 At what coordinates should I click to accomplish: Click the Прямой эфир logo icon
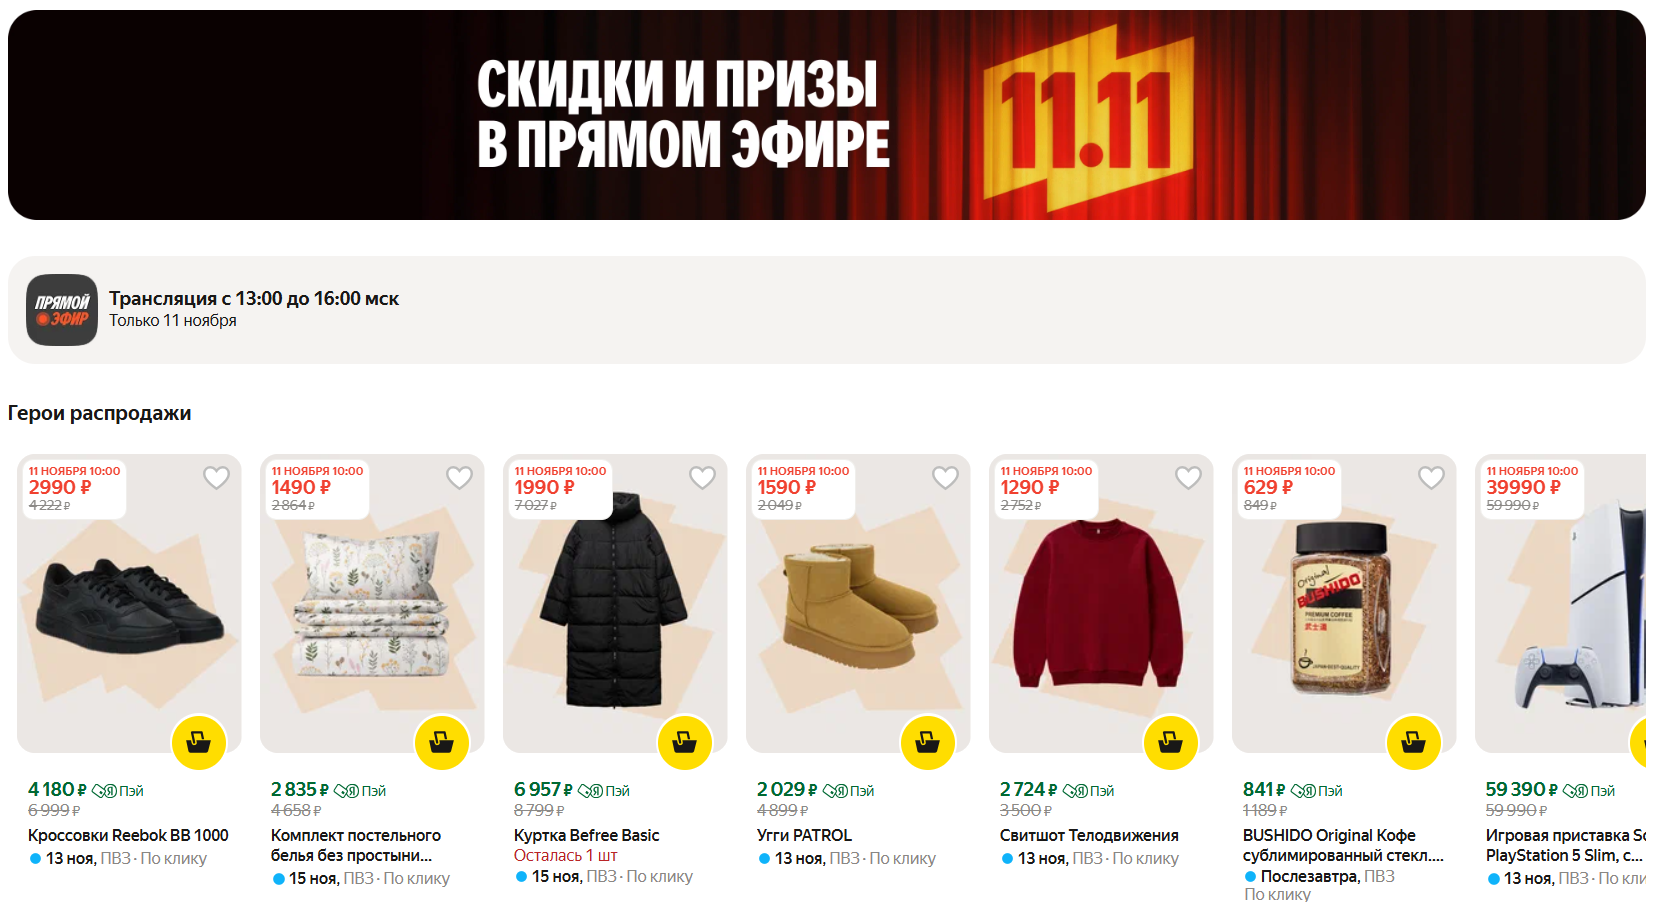point(62,310)
